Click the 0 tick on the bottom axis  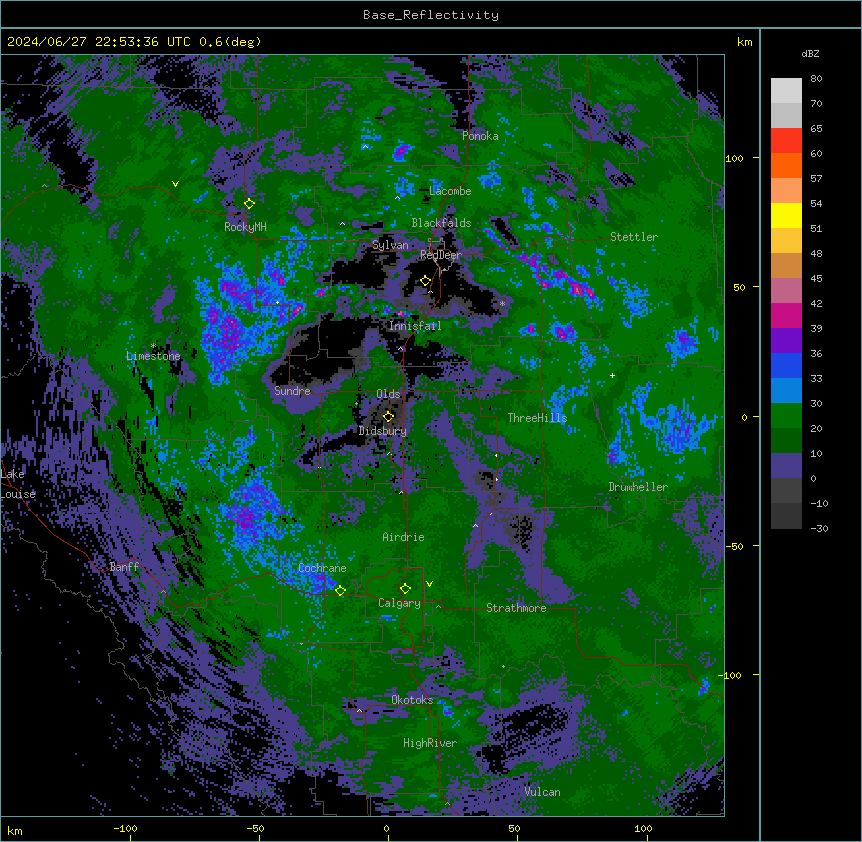(x=386, y=828)
